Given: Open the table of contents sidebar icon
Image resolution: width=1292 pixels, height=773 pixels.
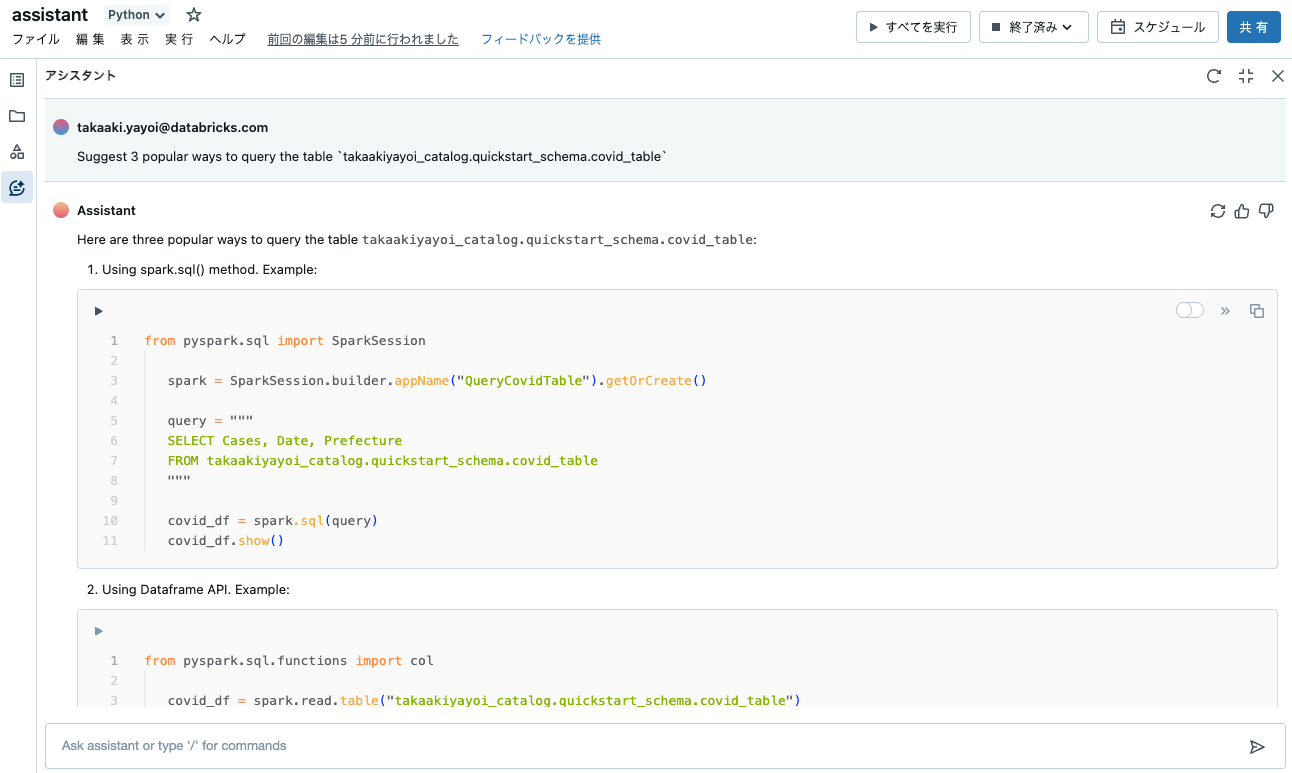Looking at the screenshot, I should (16, 79).
